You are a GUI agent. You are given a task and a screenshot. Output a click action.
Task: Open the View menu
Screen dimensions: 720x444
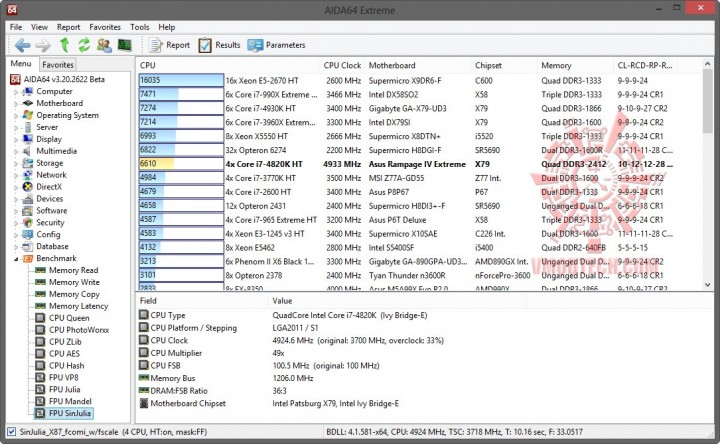[x=39, y=27]
